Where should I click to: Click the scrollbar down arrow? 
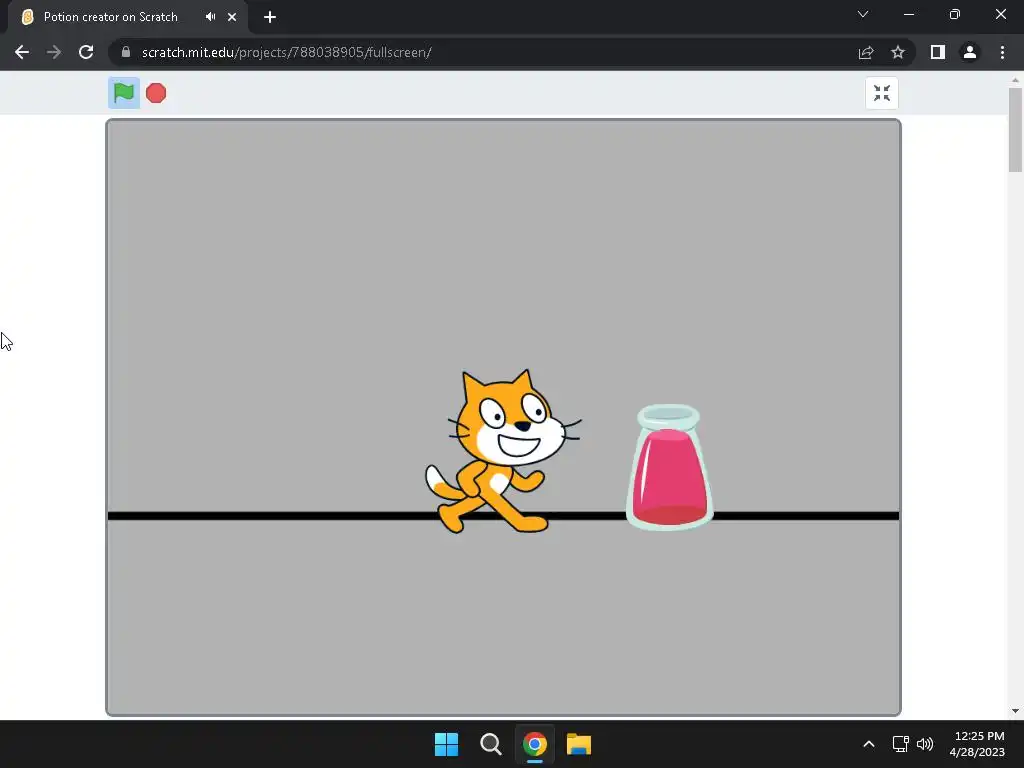[x=1015, y=711]
